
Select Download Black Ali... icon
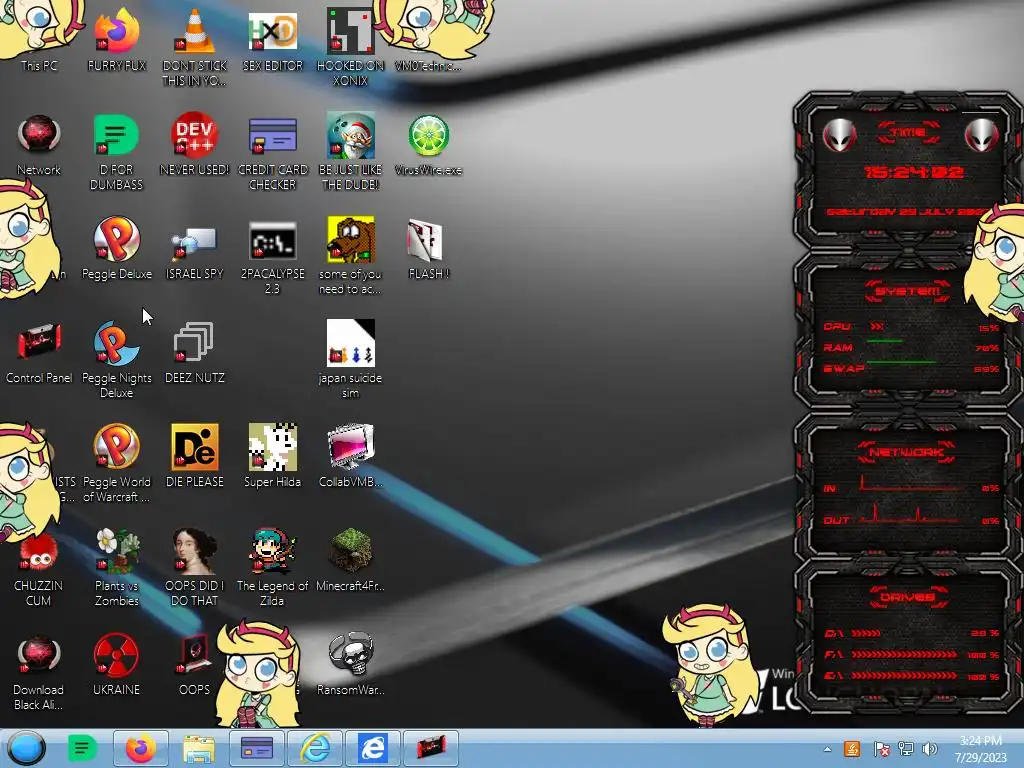[39, 671]
